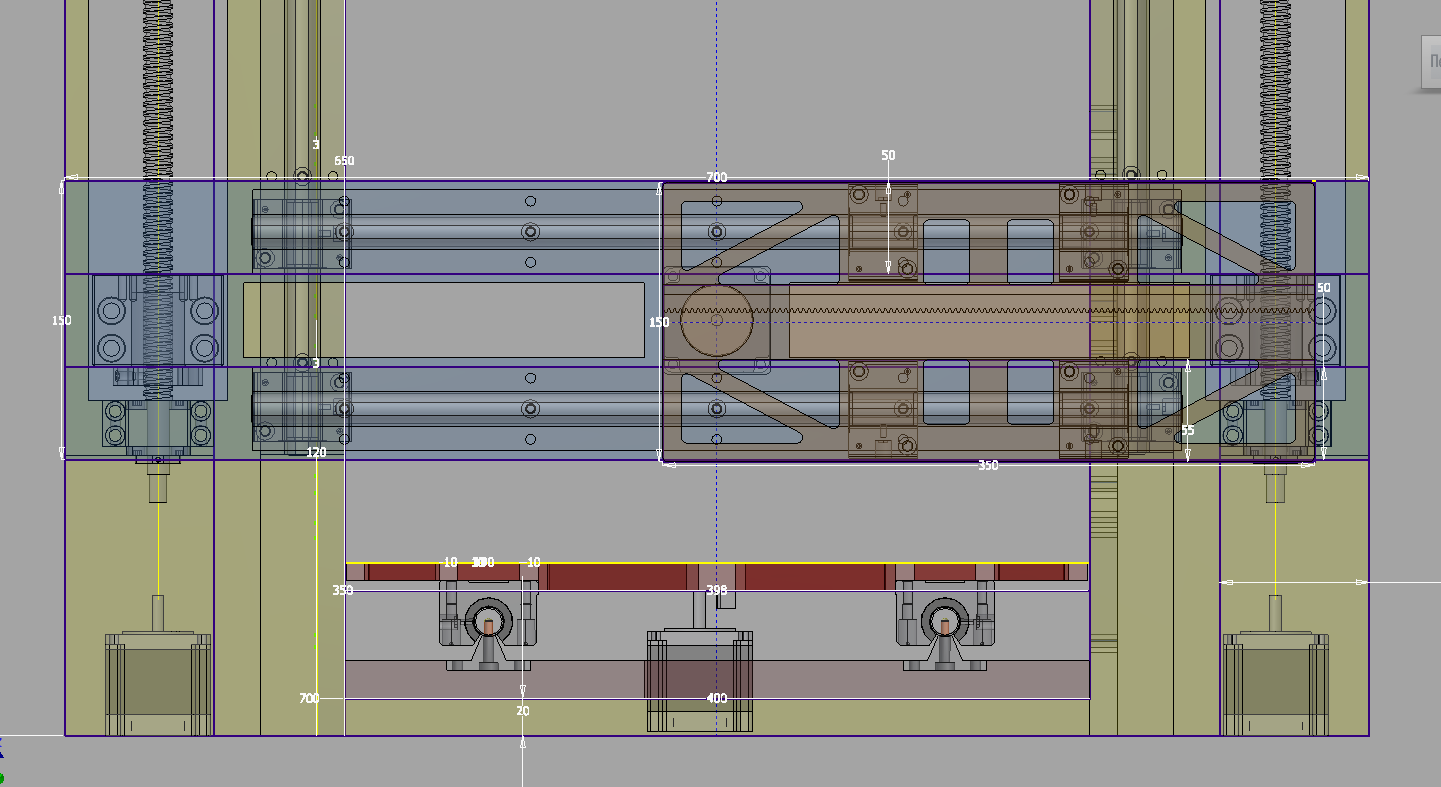The width and height of the screenshot is (1441, 787).
Task: Select the "150" dimension at the crossbeam's left end
Action: click(62, 320)
